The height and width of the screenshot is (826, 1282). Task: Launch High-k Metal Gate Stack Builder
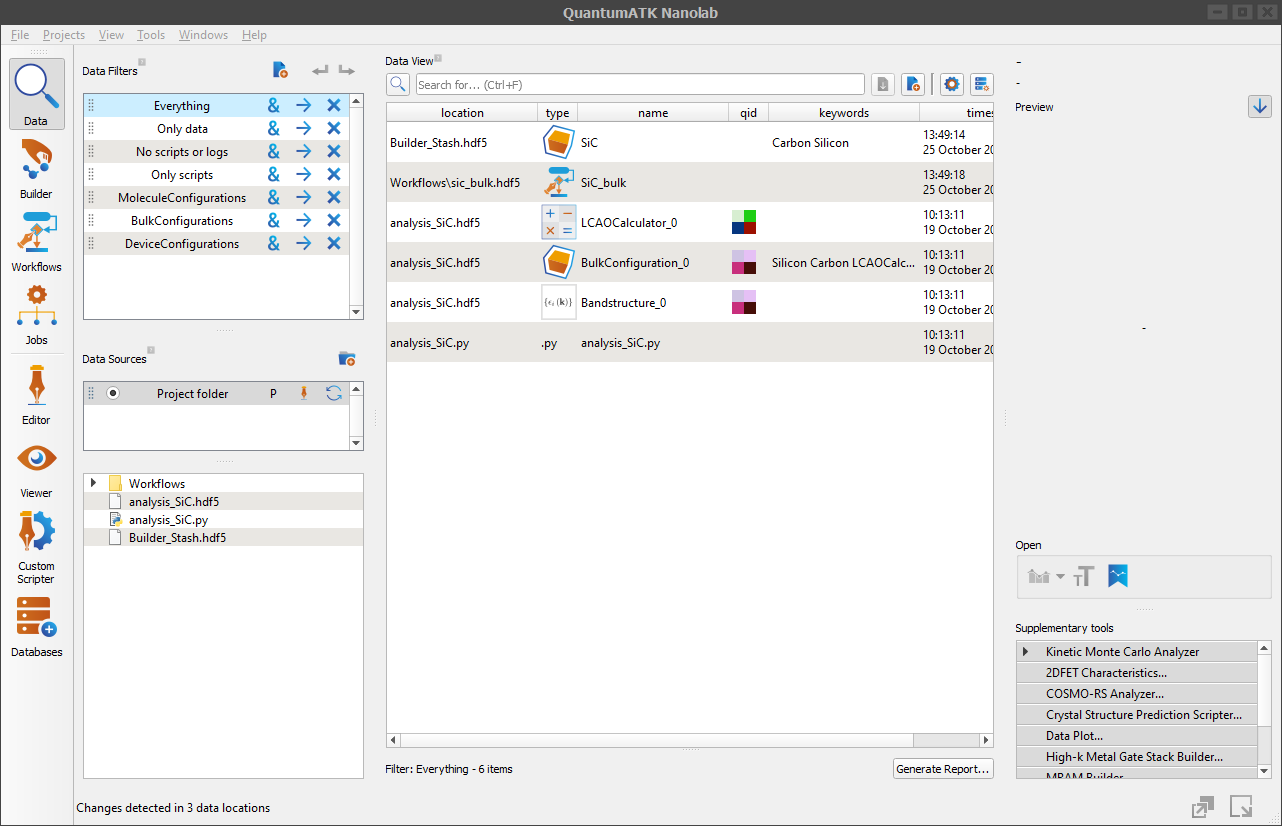(1137, 757)
